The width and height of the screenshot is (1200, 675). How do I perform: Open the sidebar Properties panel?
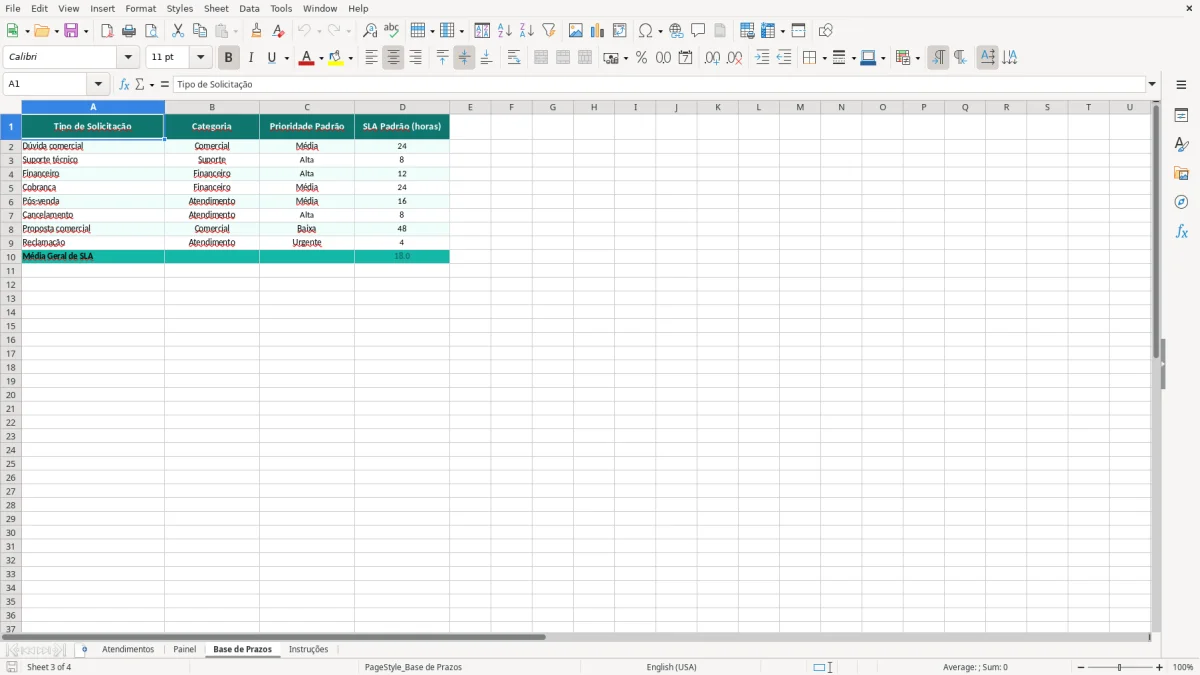[1181, 115]
